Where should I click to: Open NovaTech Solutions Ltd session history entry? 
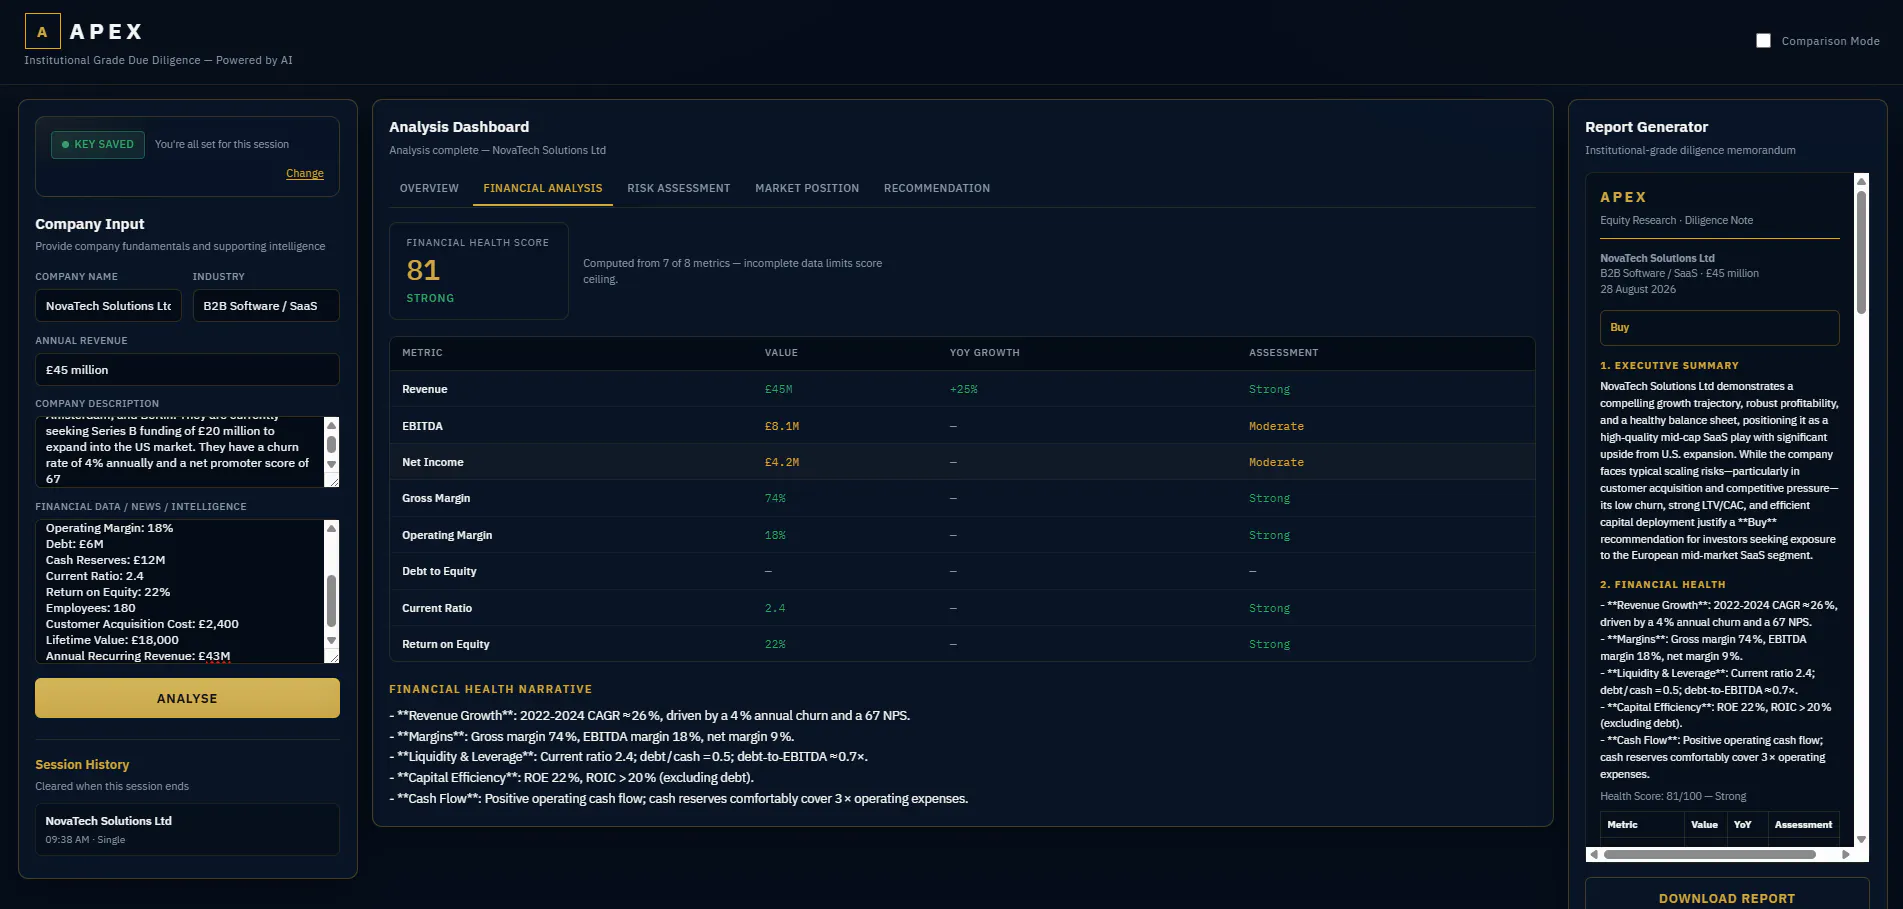click(187, 829)
